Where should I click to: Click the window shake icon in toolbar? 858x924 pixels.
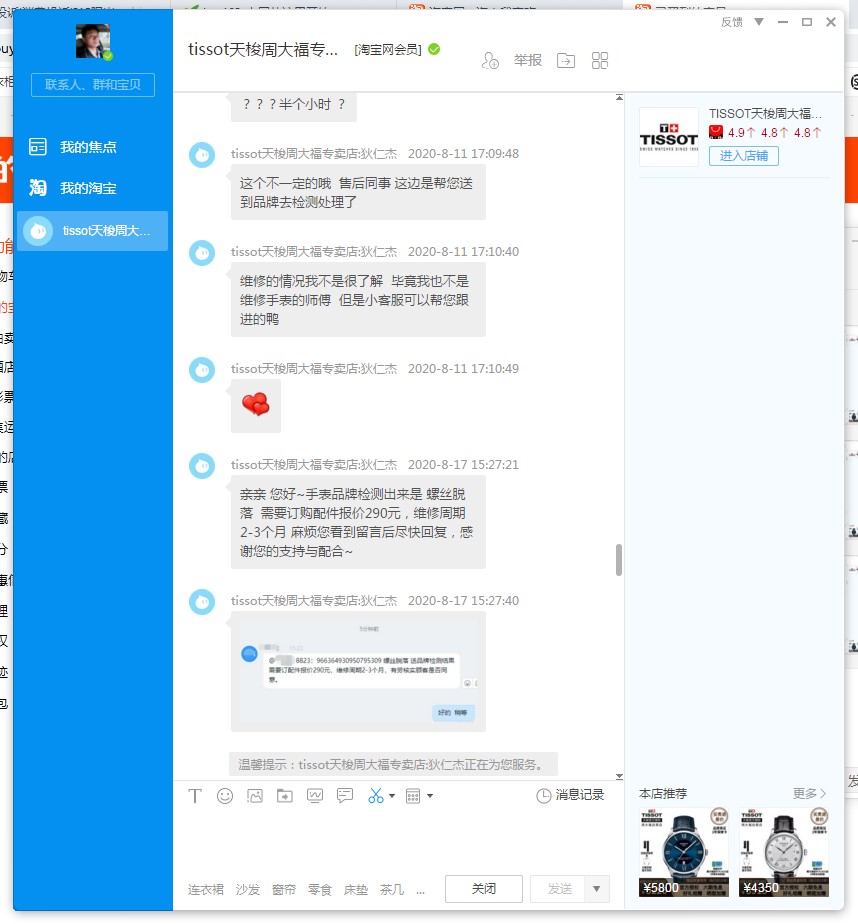[315, 796]
